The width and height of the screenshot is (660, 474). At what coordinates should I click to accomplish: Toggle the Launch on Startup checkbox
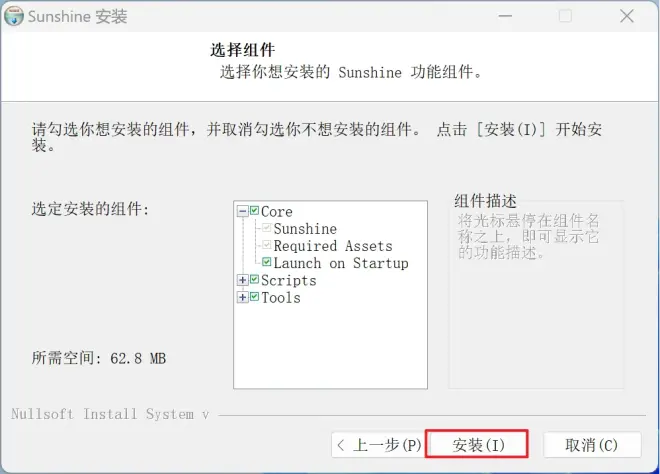pyautogui.click(x=266, y=262)
